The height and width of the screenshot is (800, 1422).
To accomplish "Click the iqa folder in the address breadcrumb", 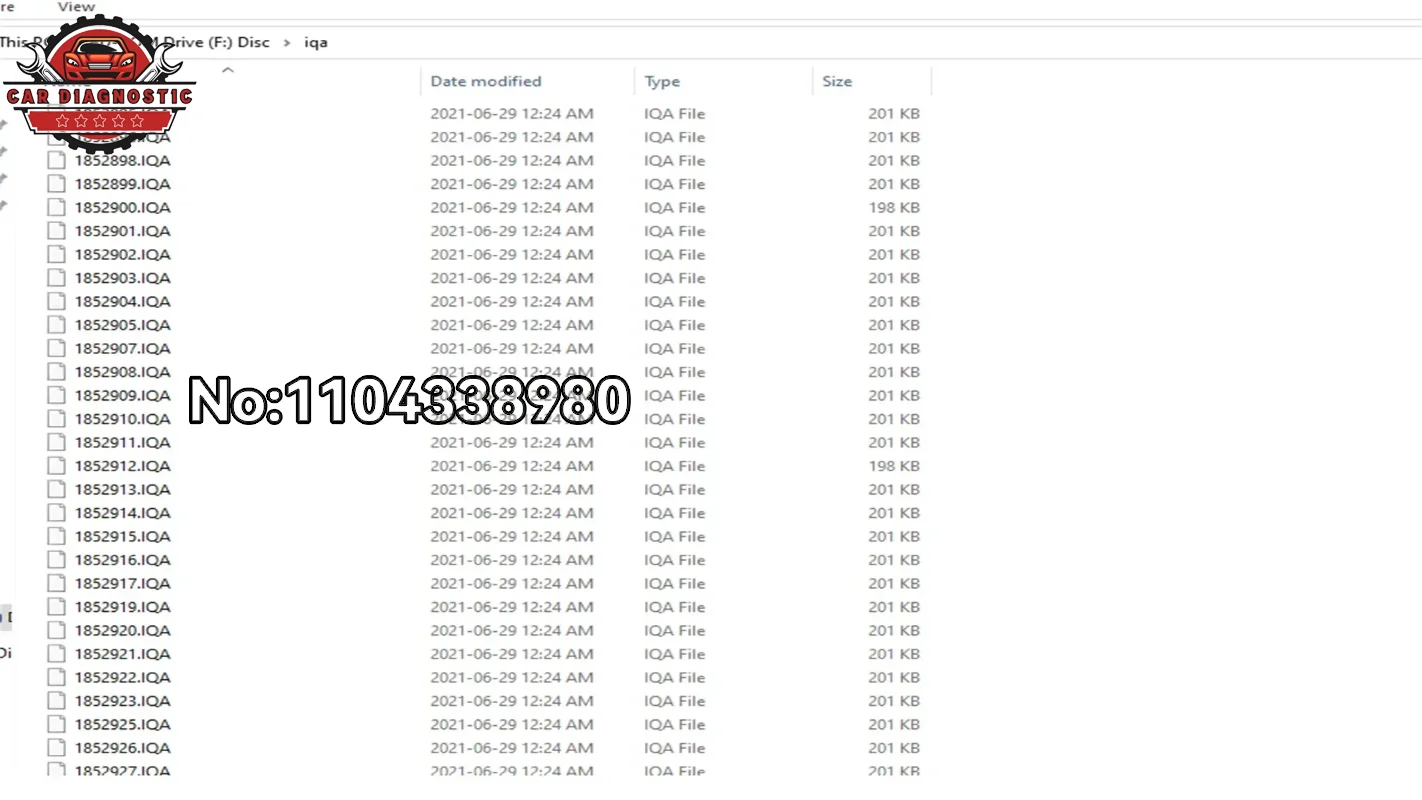I will (316, 42).
